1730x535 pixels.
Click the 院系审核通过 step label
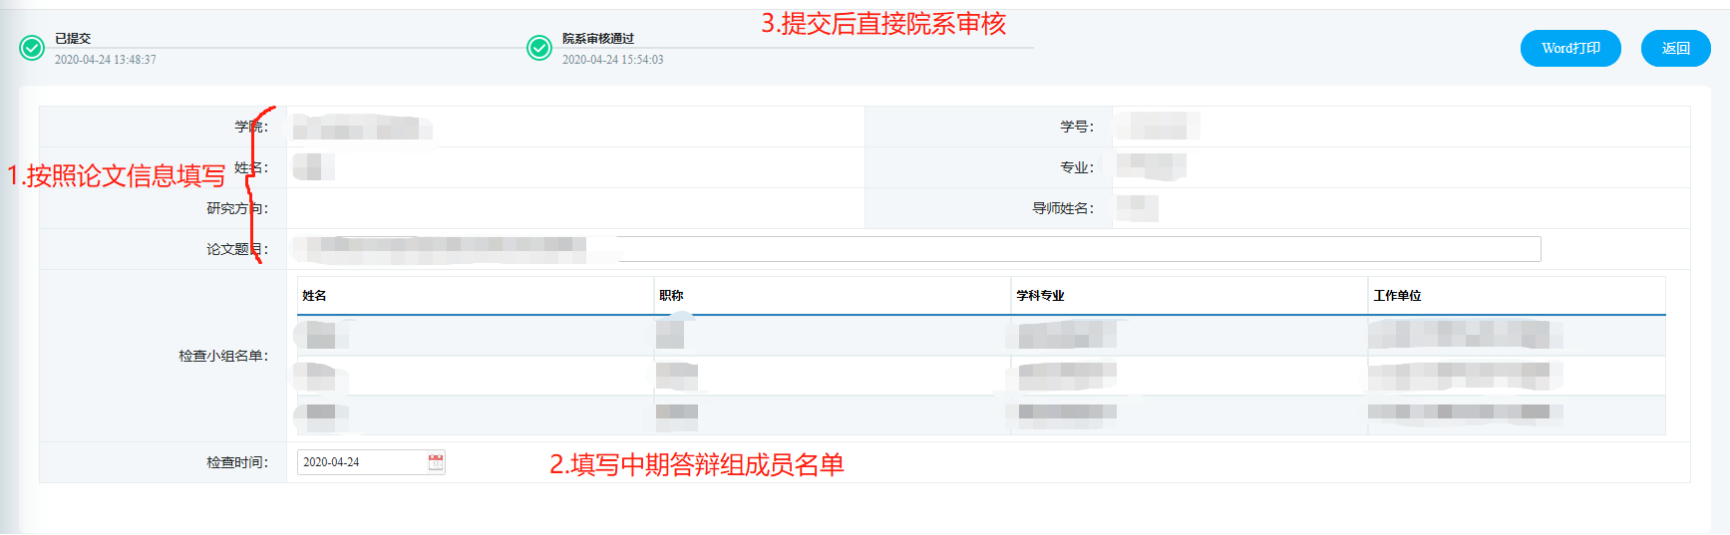tap(598, 38)
